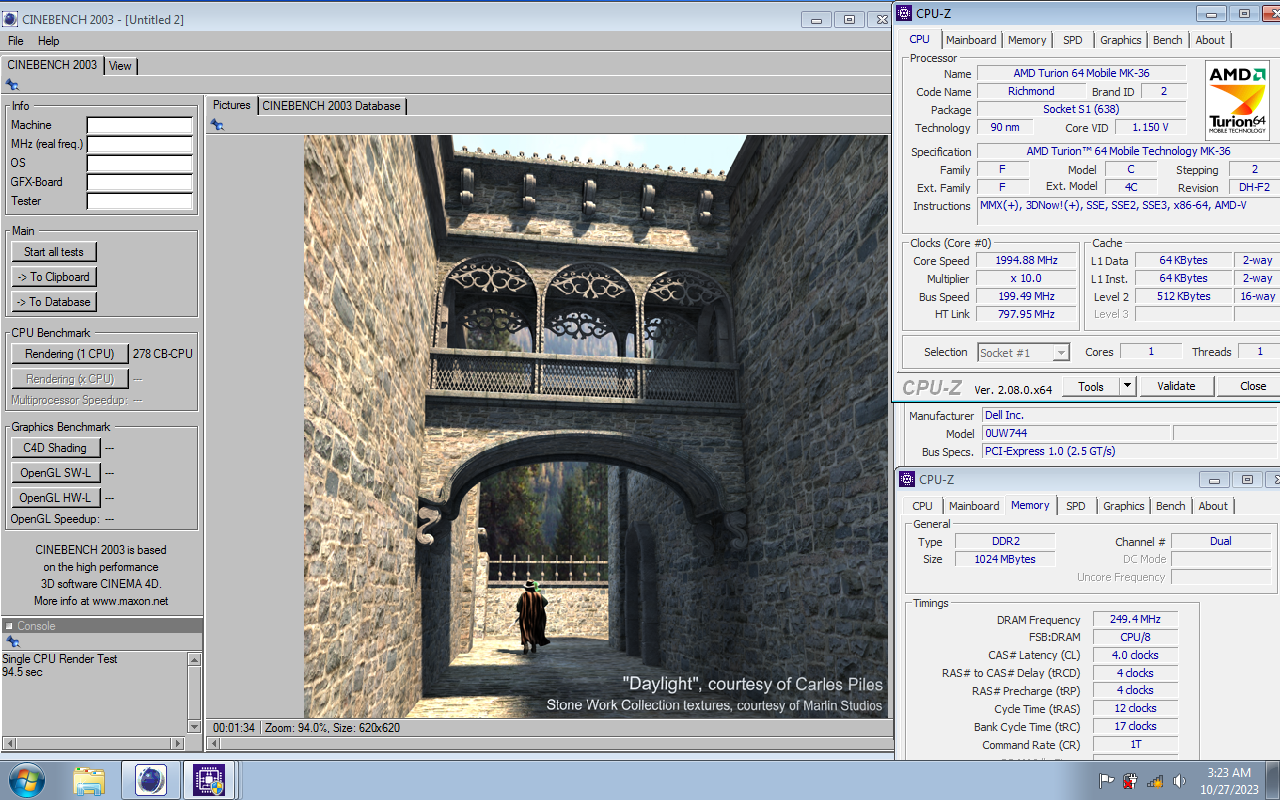Open Mainboard tab in the upper CPU-Z window

pos(971,40)
